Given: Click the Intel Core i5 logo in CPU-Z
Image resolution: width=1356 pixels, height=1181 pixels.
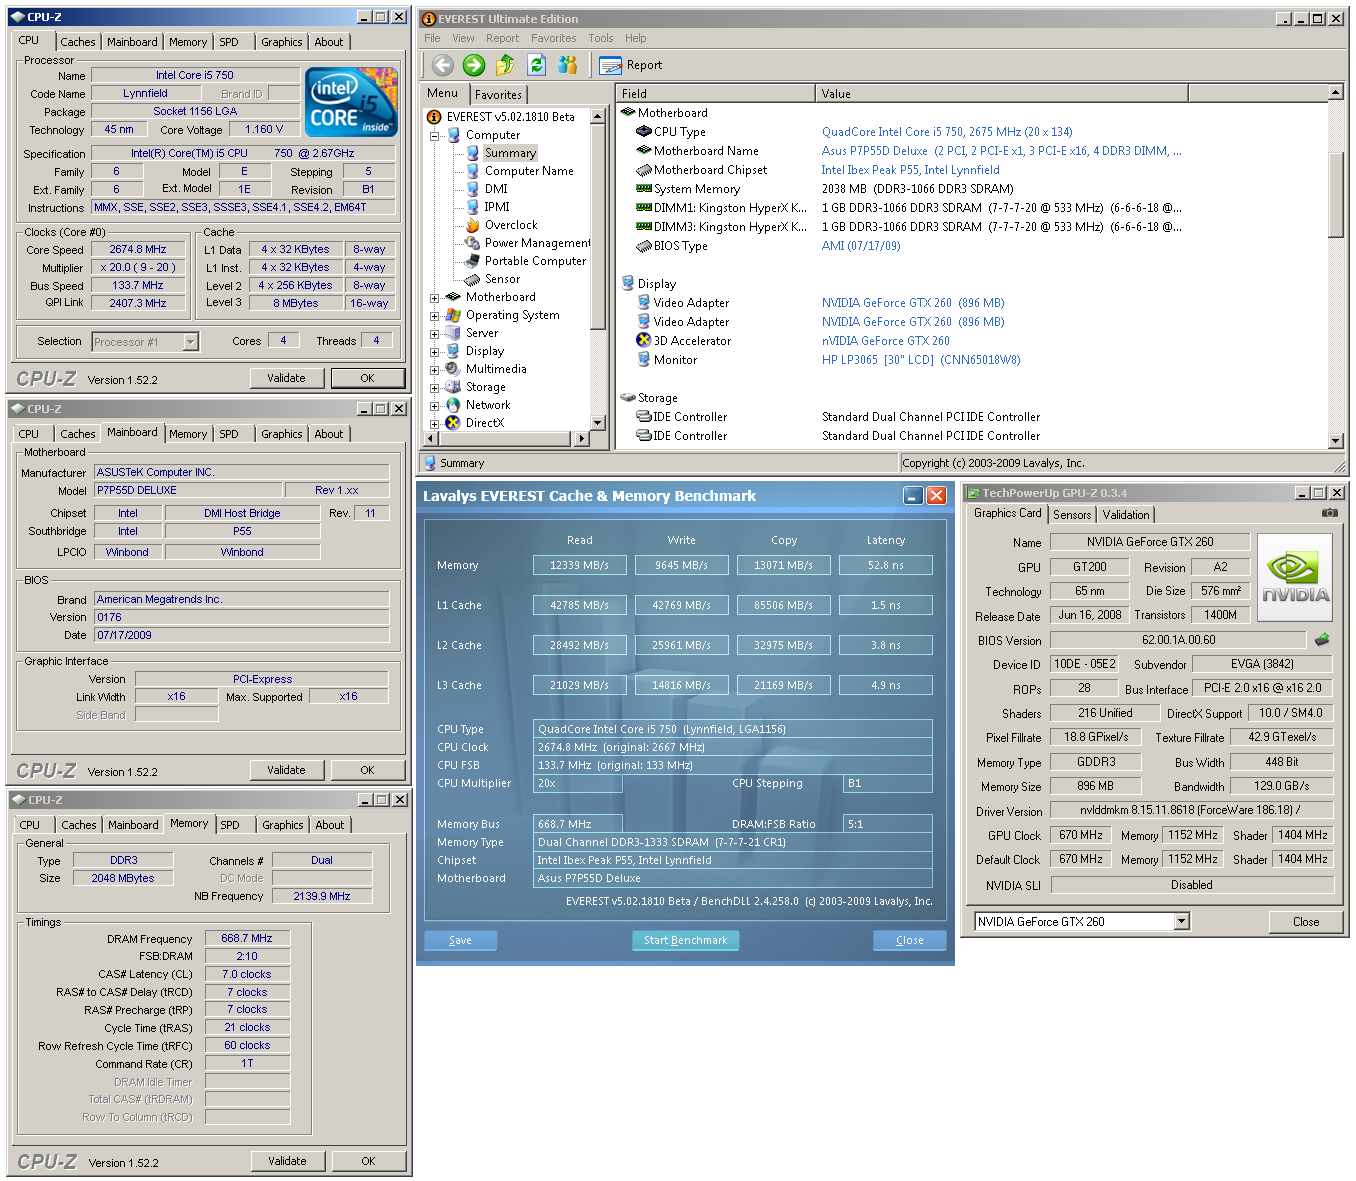Looking at the screenshot, I should [x=351, y=102].
